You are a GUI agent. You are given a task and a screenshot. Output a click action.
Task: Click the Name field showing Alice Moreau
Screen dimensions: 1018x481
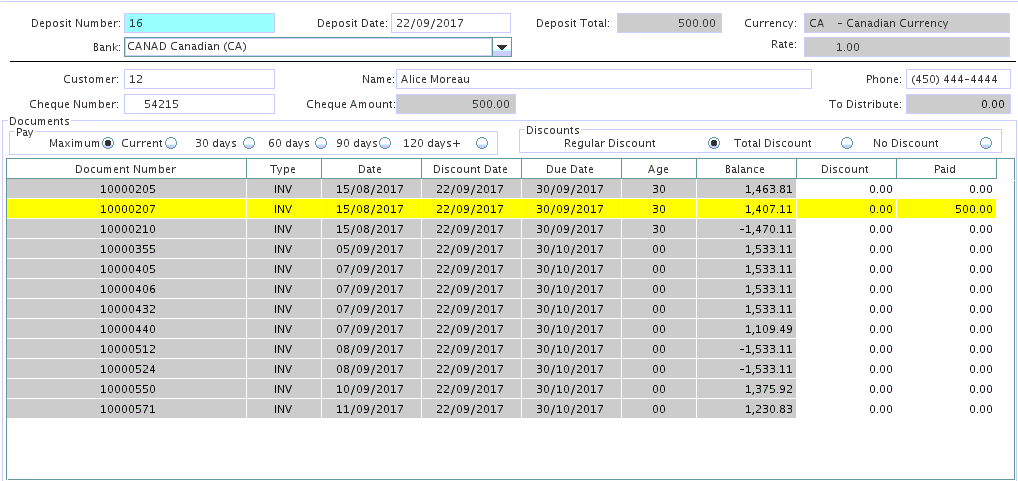[x=603, y=79]
